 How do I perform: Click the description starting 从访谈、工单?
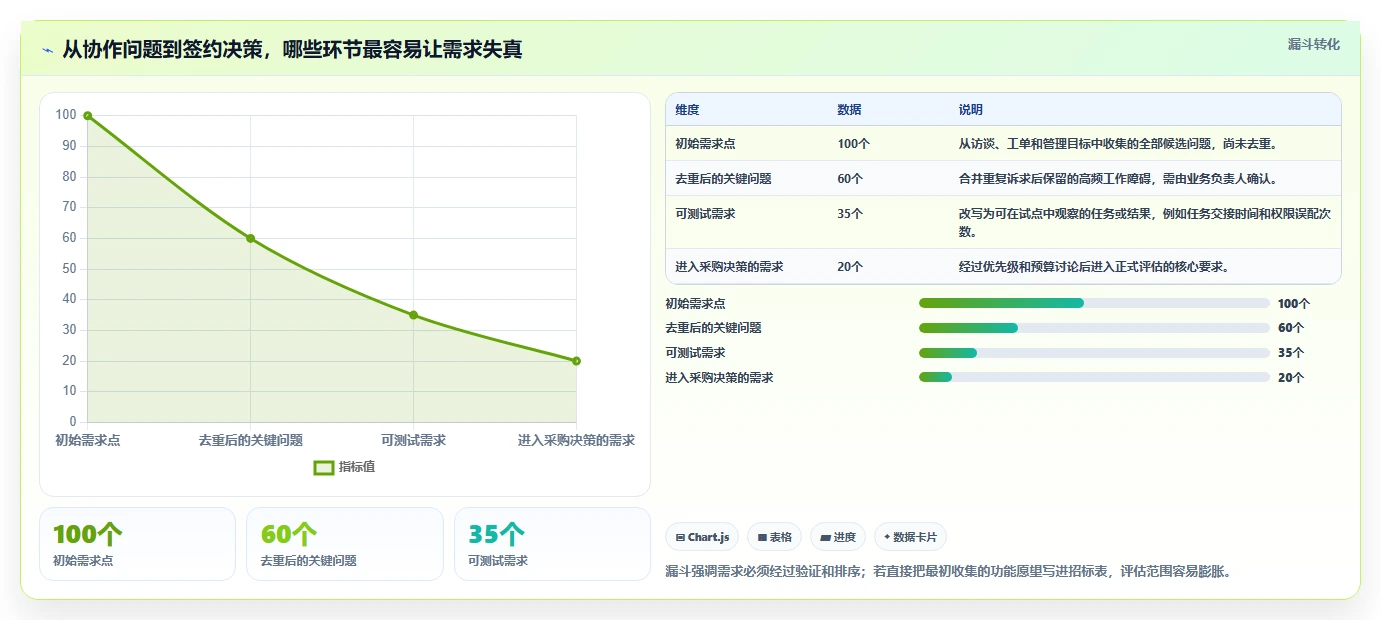1118,144
